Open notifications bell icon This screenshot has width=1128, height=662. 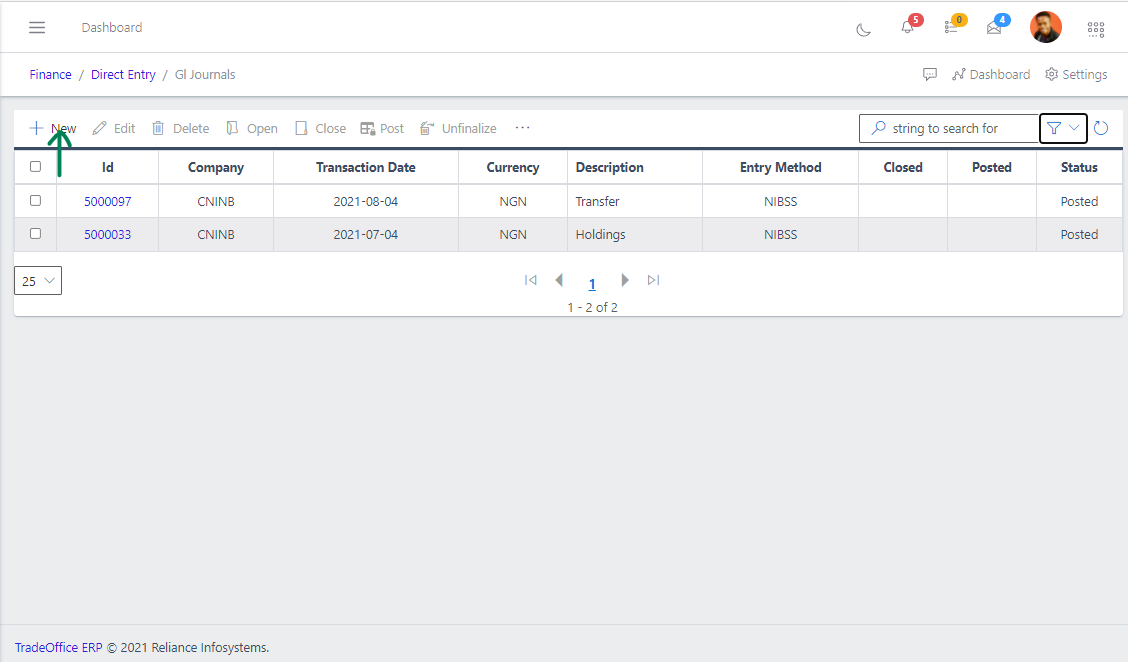tap(907, 28)
